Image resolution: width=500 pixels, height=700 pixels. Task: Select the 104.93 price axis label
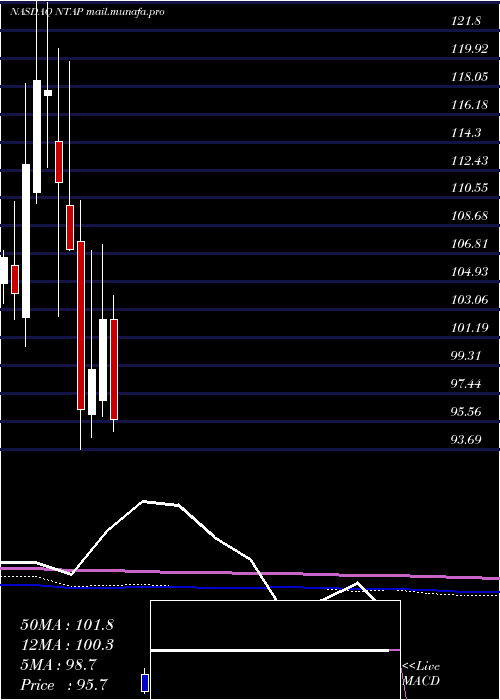(470, 272)
